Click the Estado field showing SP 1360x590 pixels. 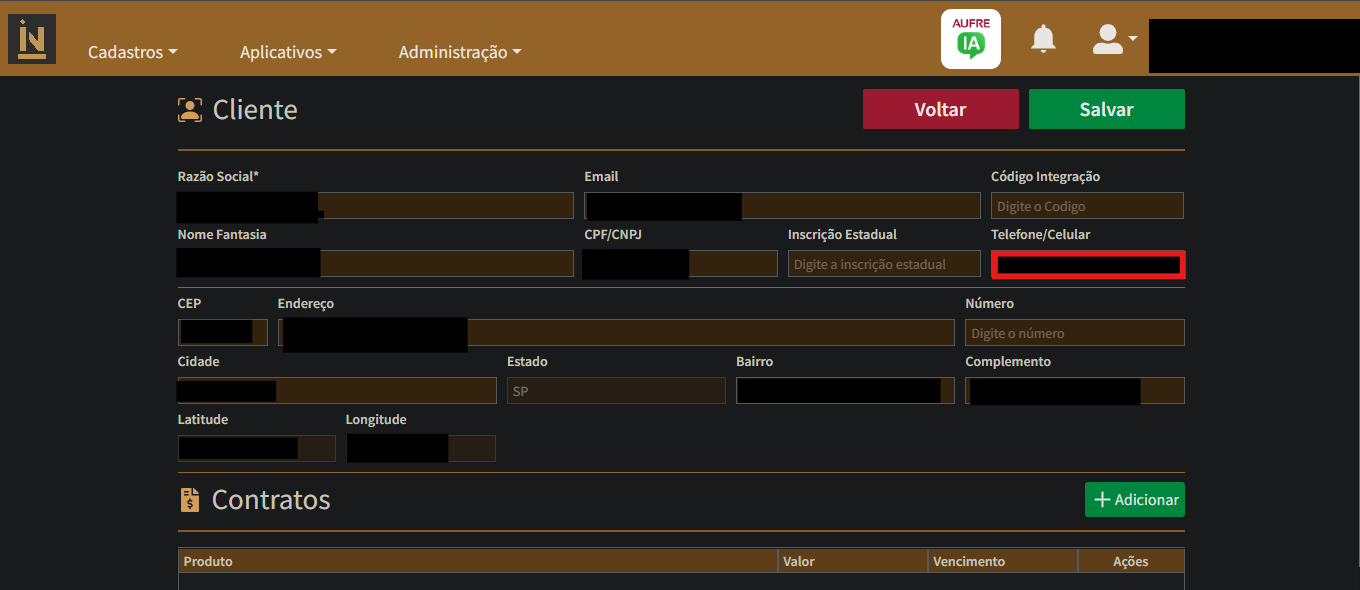coord(615,391)
